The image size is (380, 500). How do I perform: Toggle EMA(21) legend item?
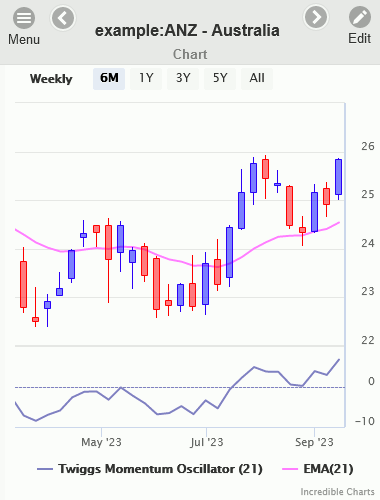click(x=318, y=469)
